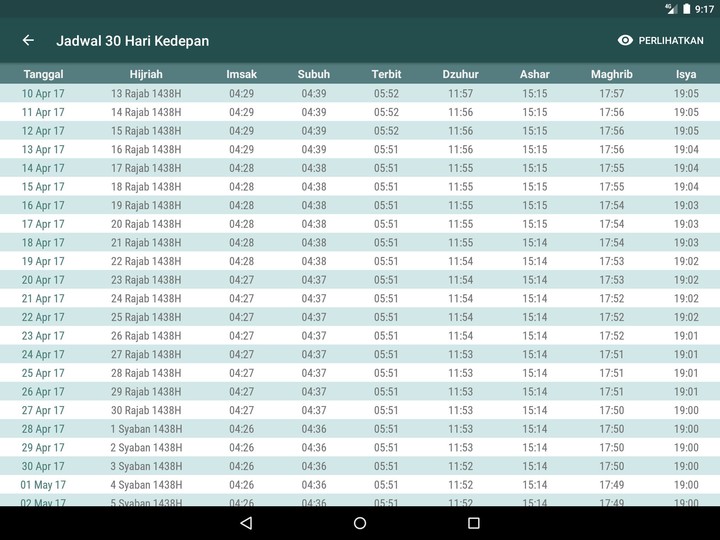Tap the Maghrib column header

pyautogui.click(x=611, y=75)
